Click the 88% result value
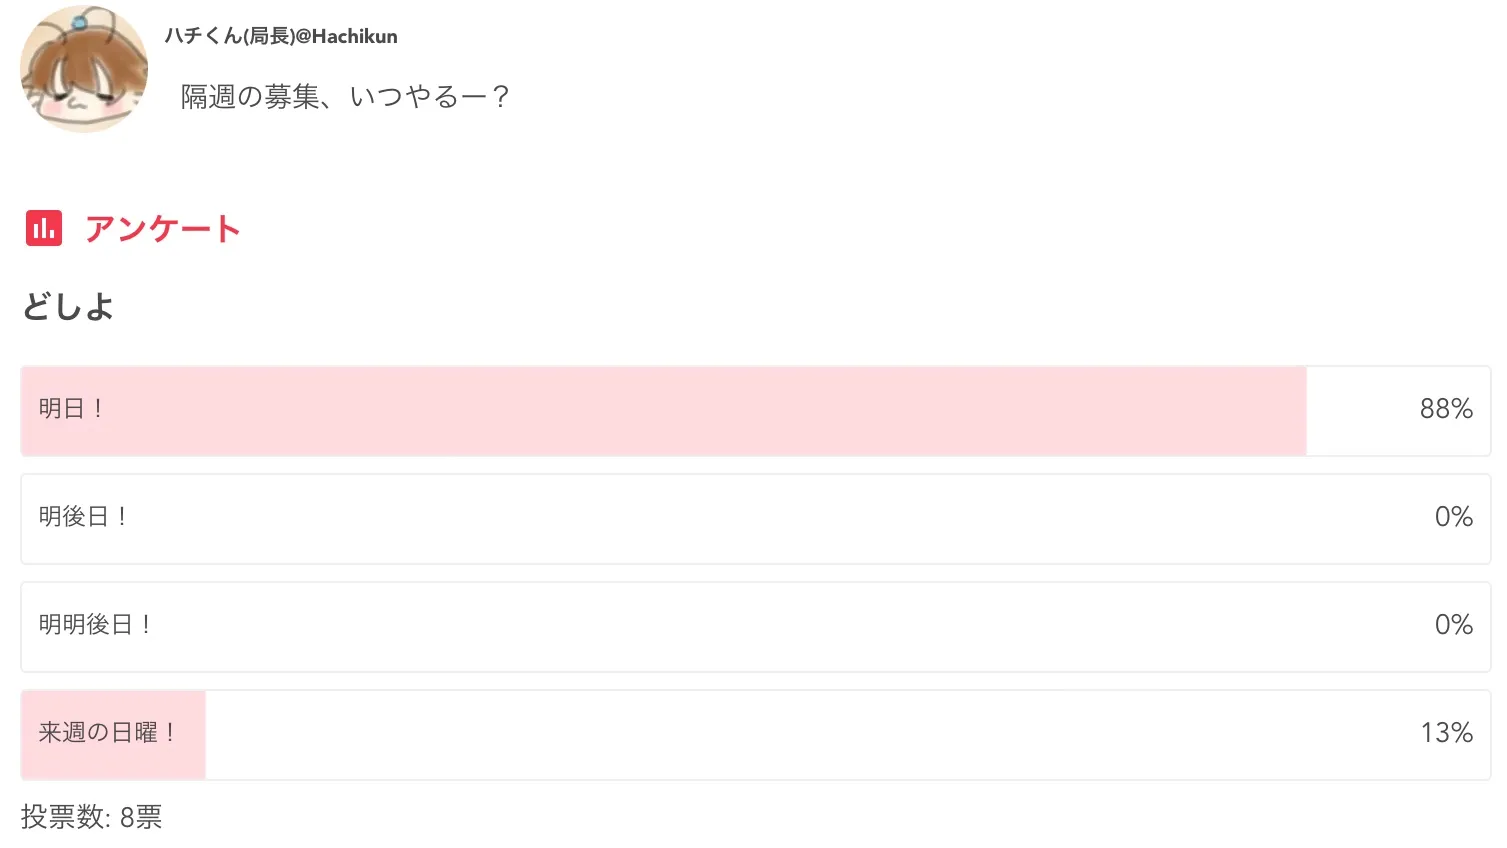This screenshot has height=848, width=1507. 1445,409
